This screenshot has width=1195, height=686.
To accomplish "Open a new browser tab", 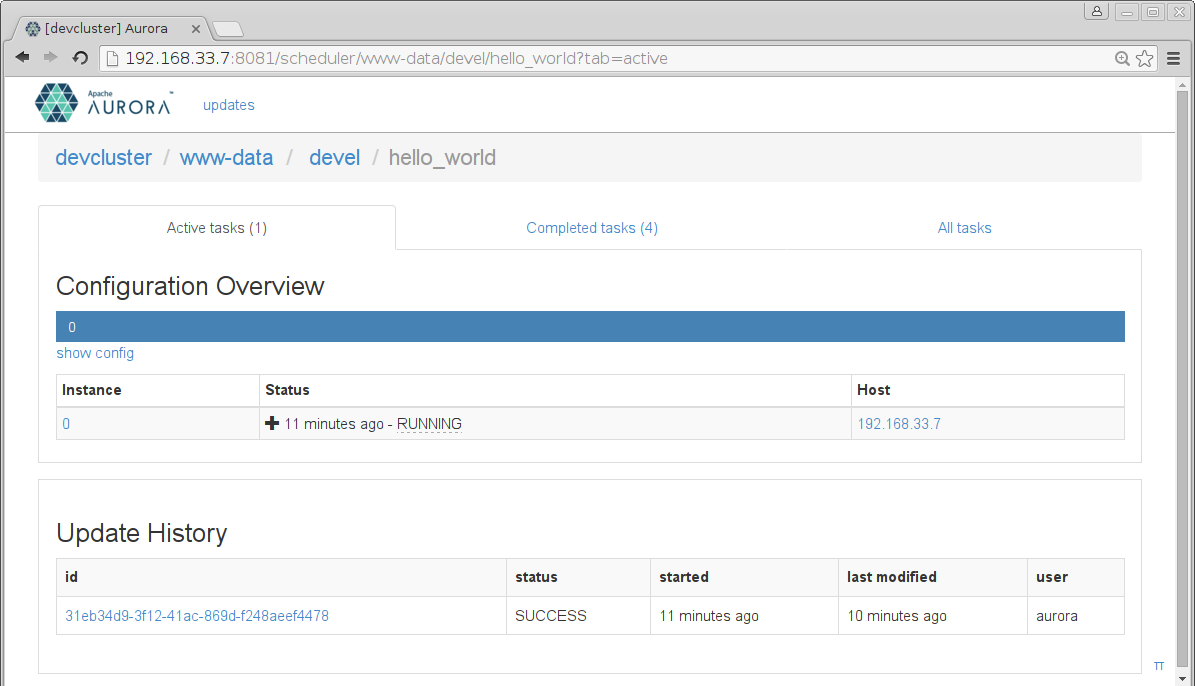I will (x=228, y=29).
